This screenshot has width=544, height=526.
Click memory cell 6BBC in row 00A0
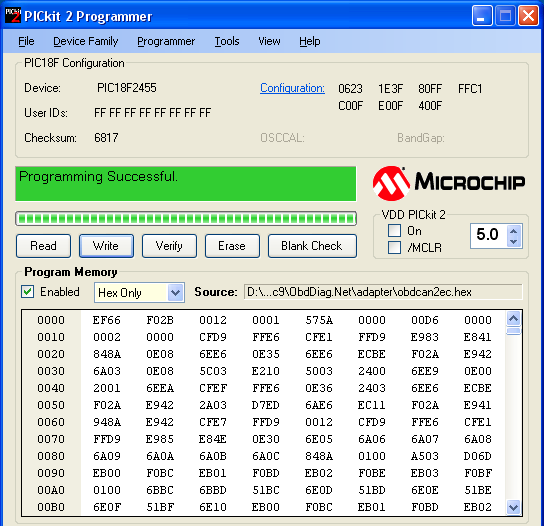click(x=160, y=490)
